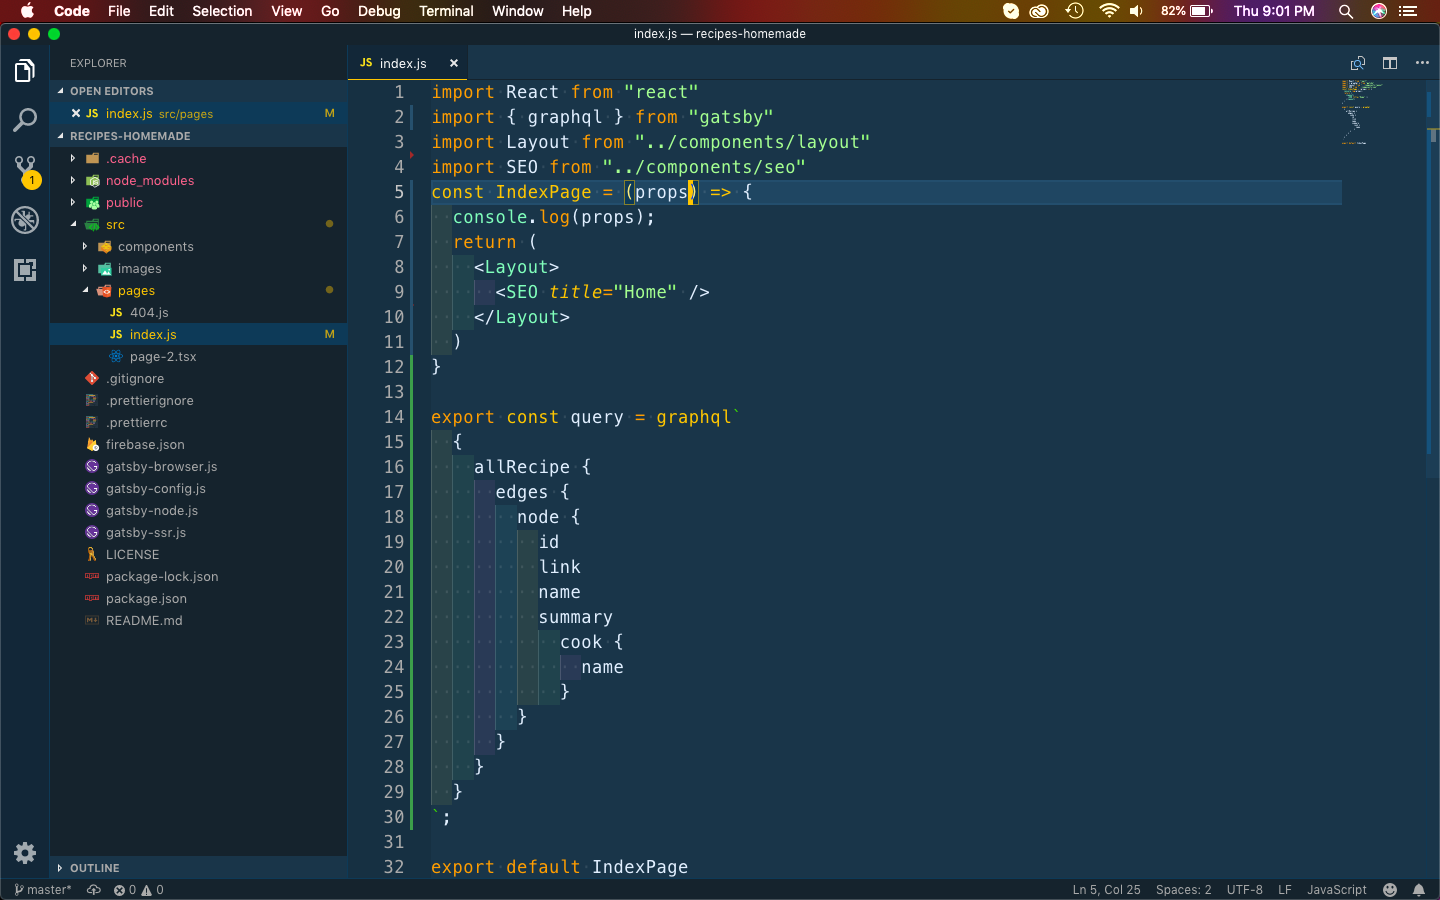Image resolution: width=1440 pixels, height=900 pixels.
Task: Synchronize changes icon in status bar
Action: [x=94, y=890]
